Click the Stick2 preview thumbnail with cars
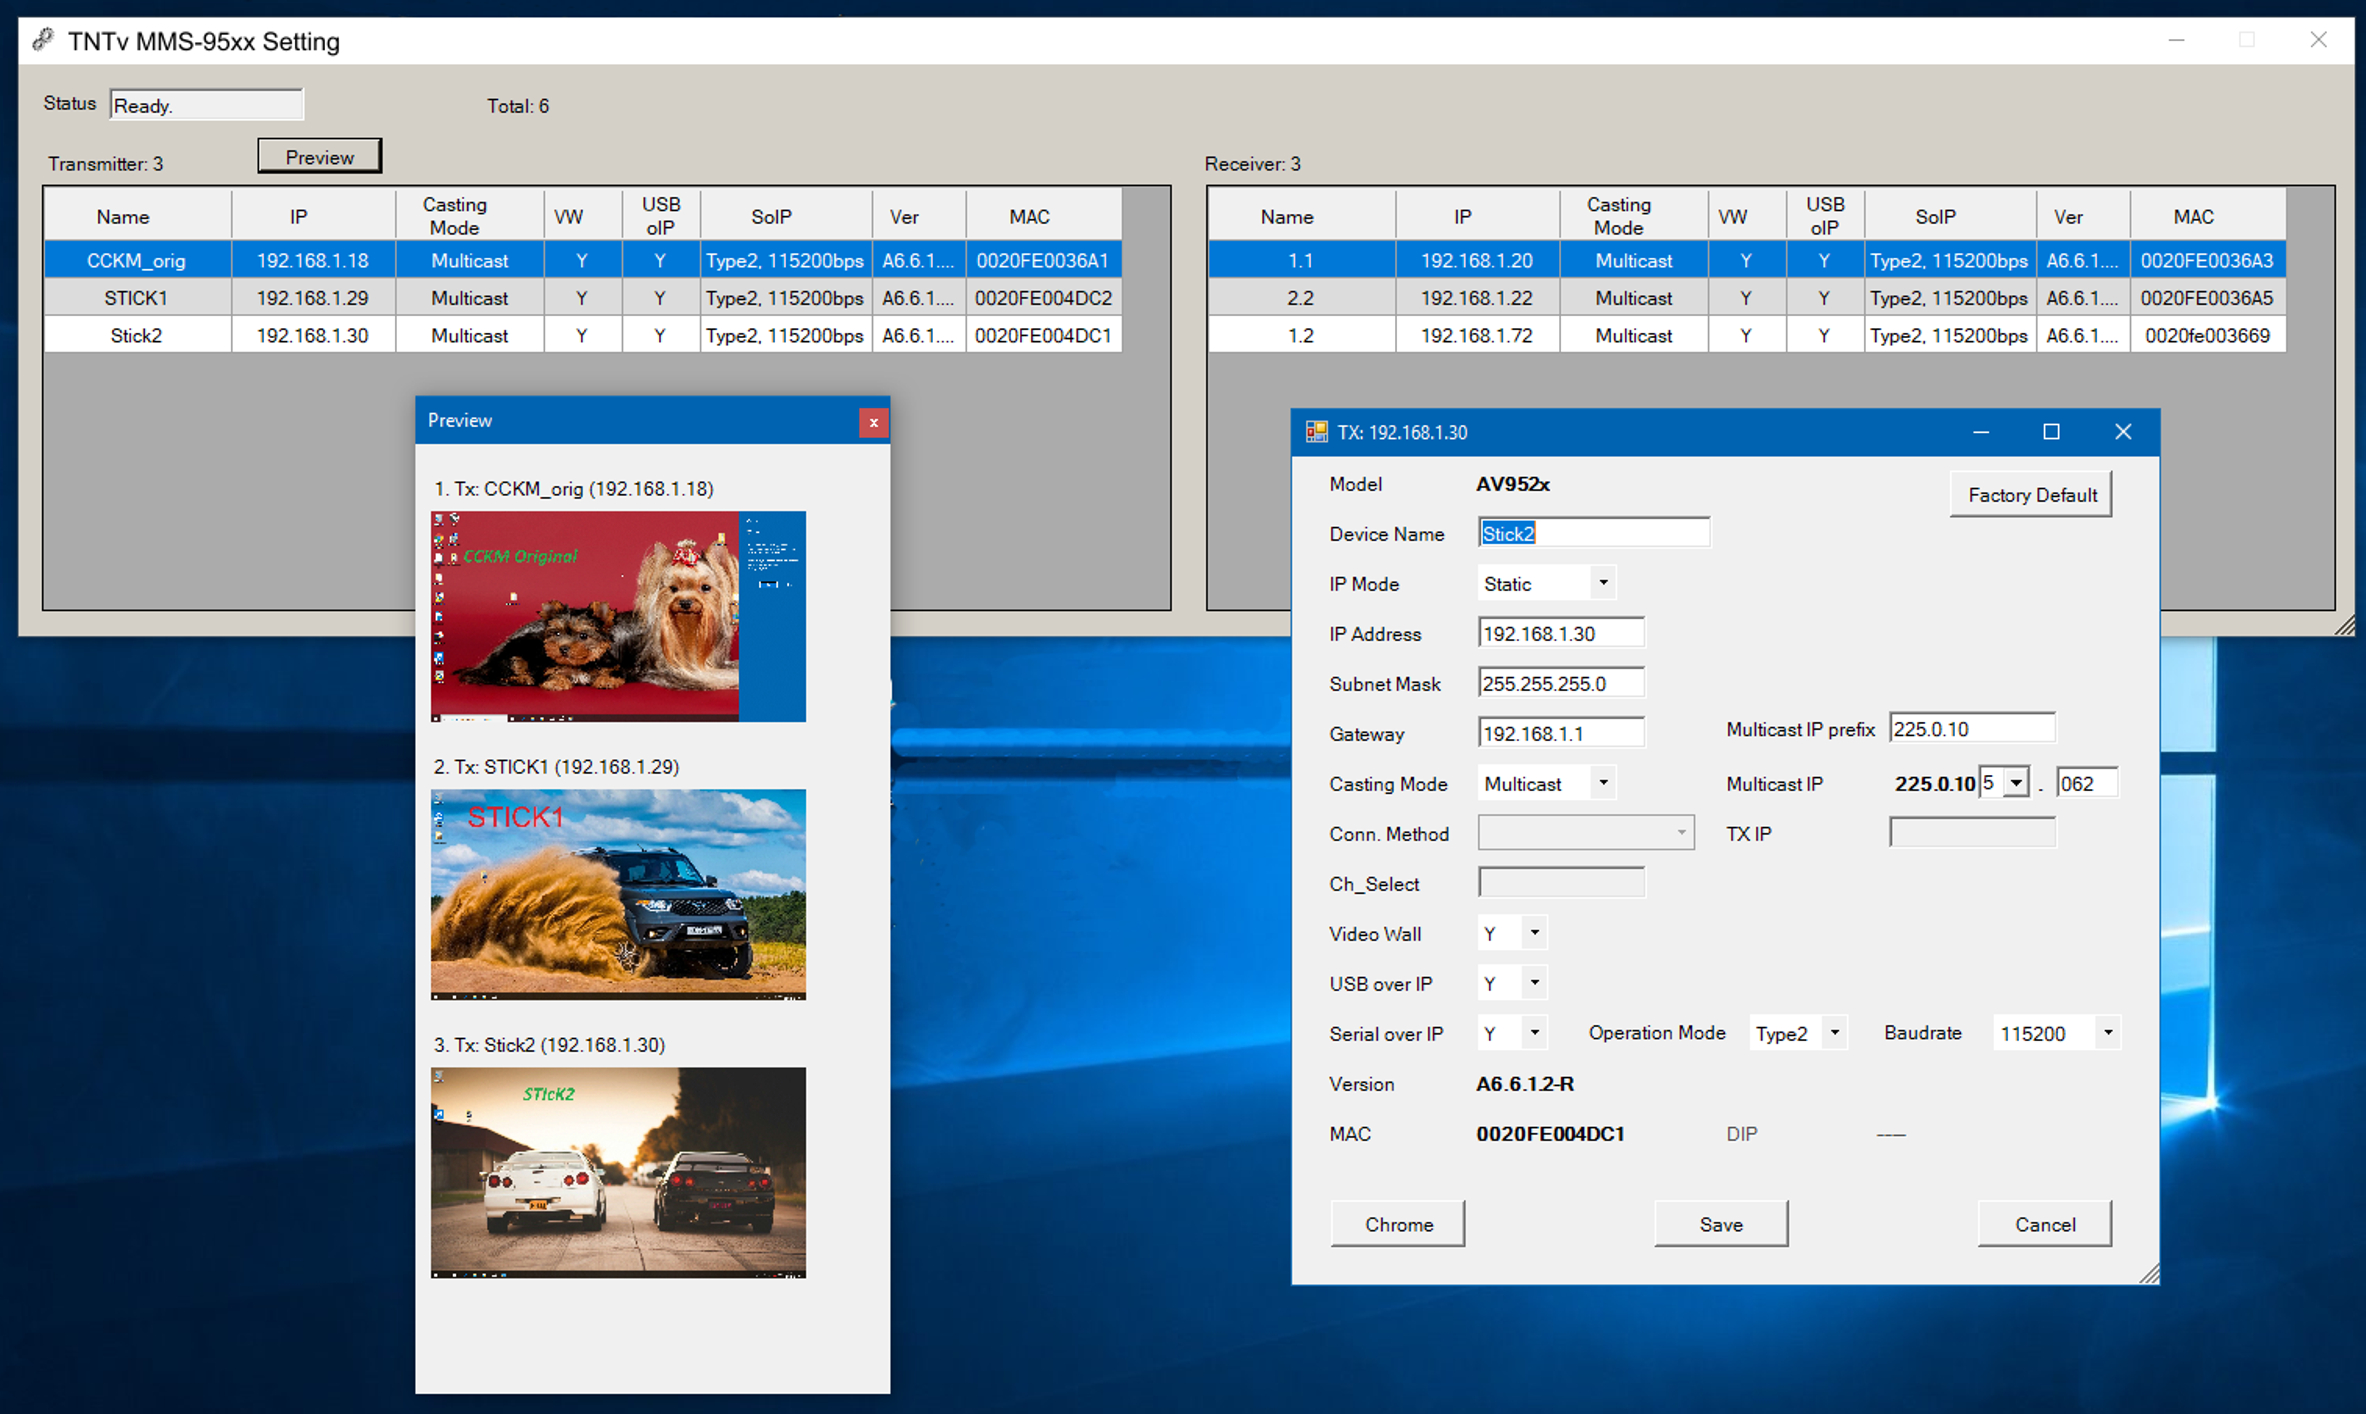This screenshot has height=1414, width=2366. [x=618, y=1172]
